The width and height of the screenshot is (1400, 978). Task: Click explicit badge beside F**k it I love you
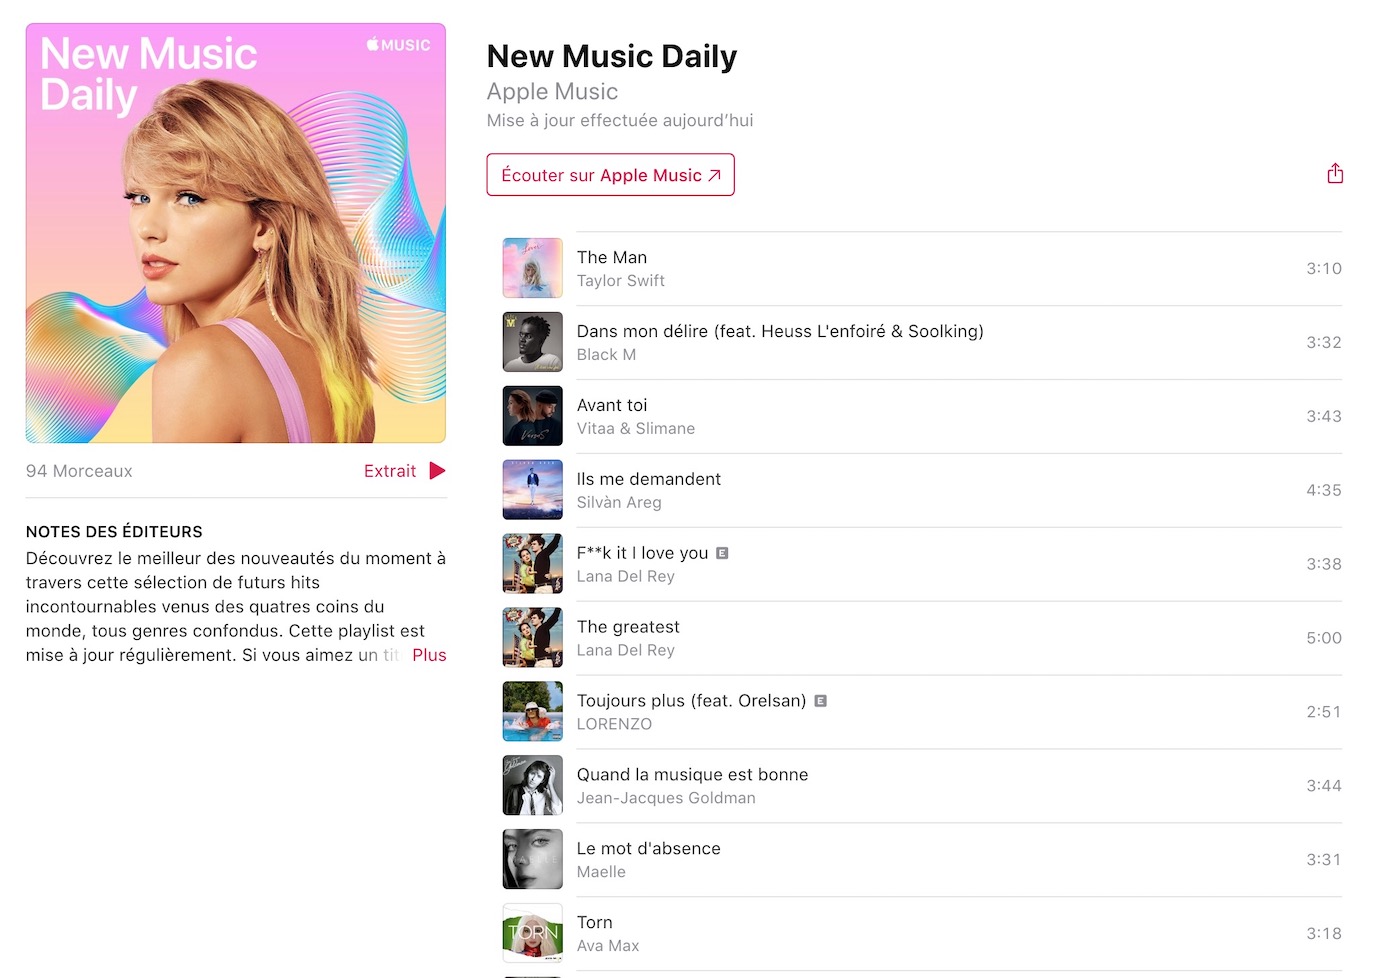pyautogui.click(x=722, y=553)
